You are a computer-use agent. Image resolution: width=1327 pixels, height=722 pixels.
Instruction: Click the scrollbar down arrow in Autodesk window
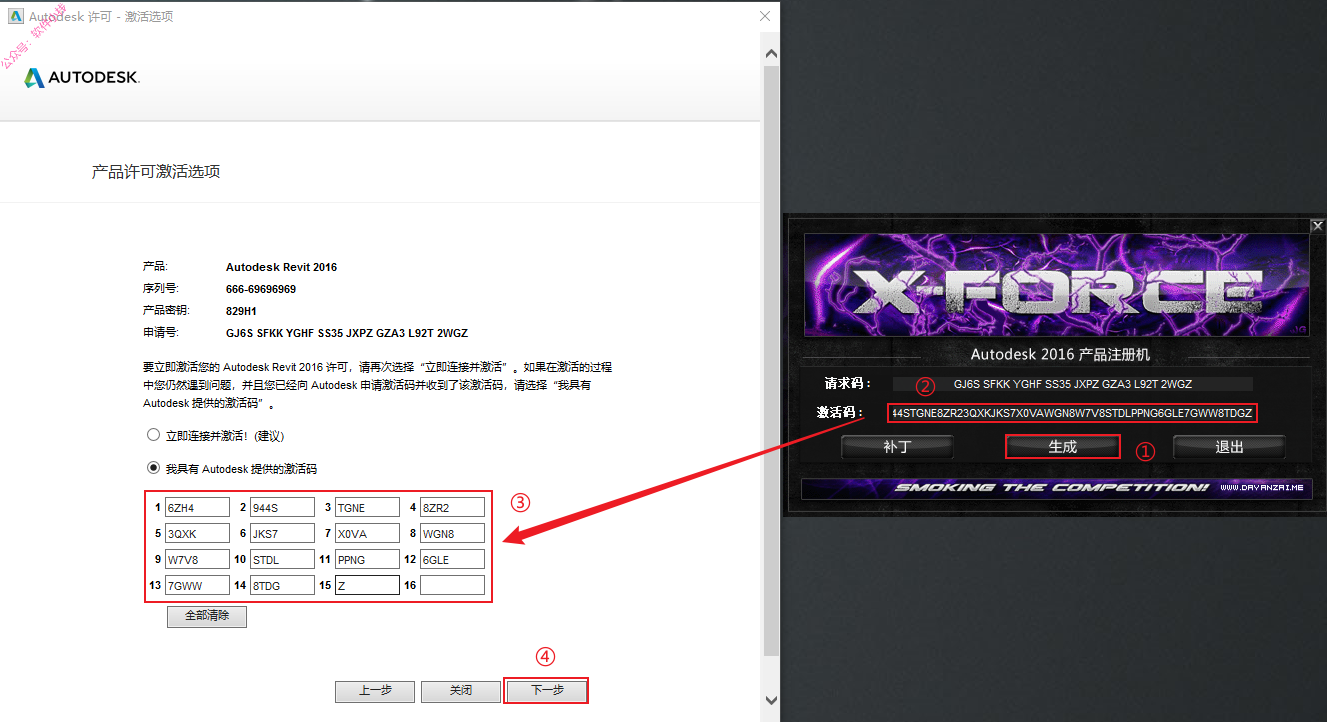point(771,700)
